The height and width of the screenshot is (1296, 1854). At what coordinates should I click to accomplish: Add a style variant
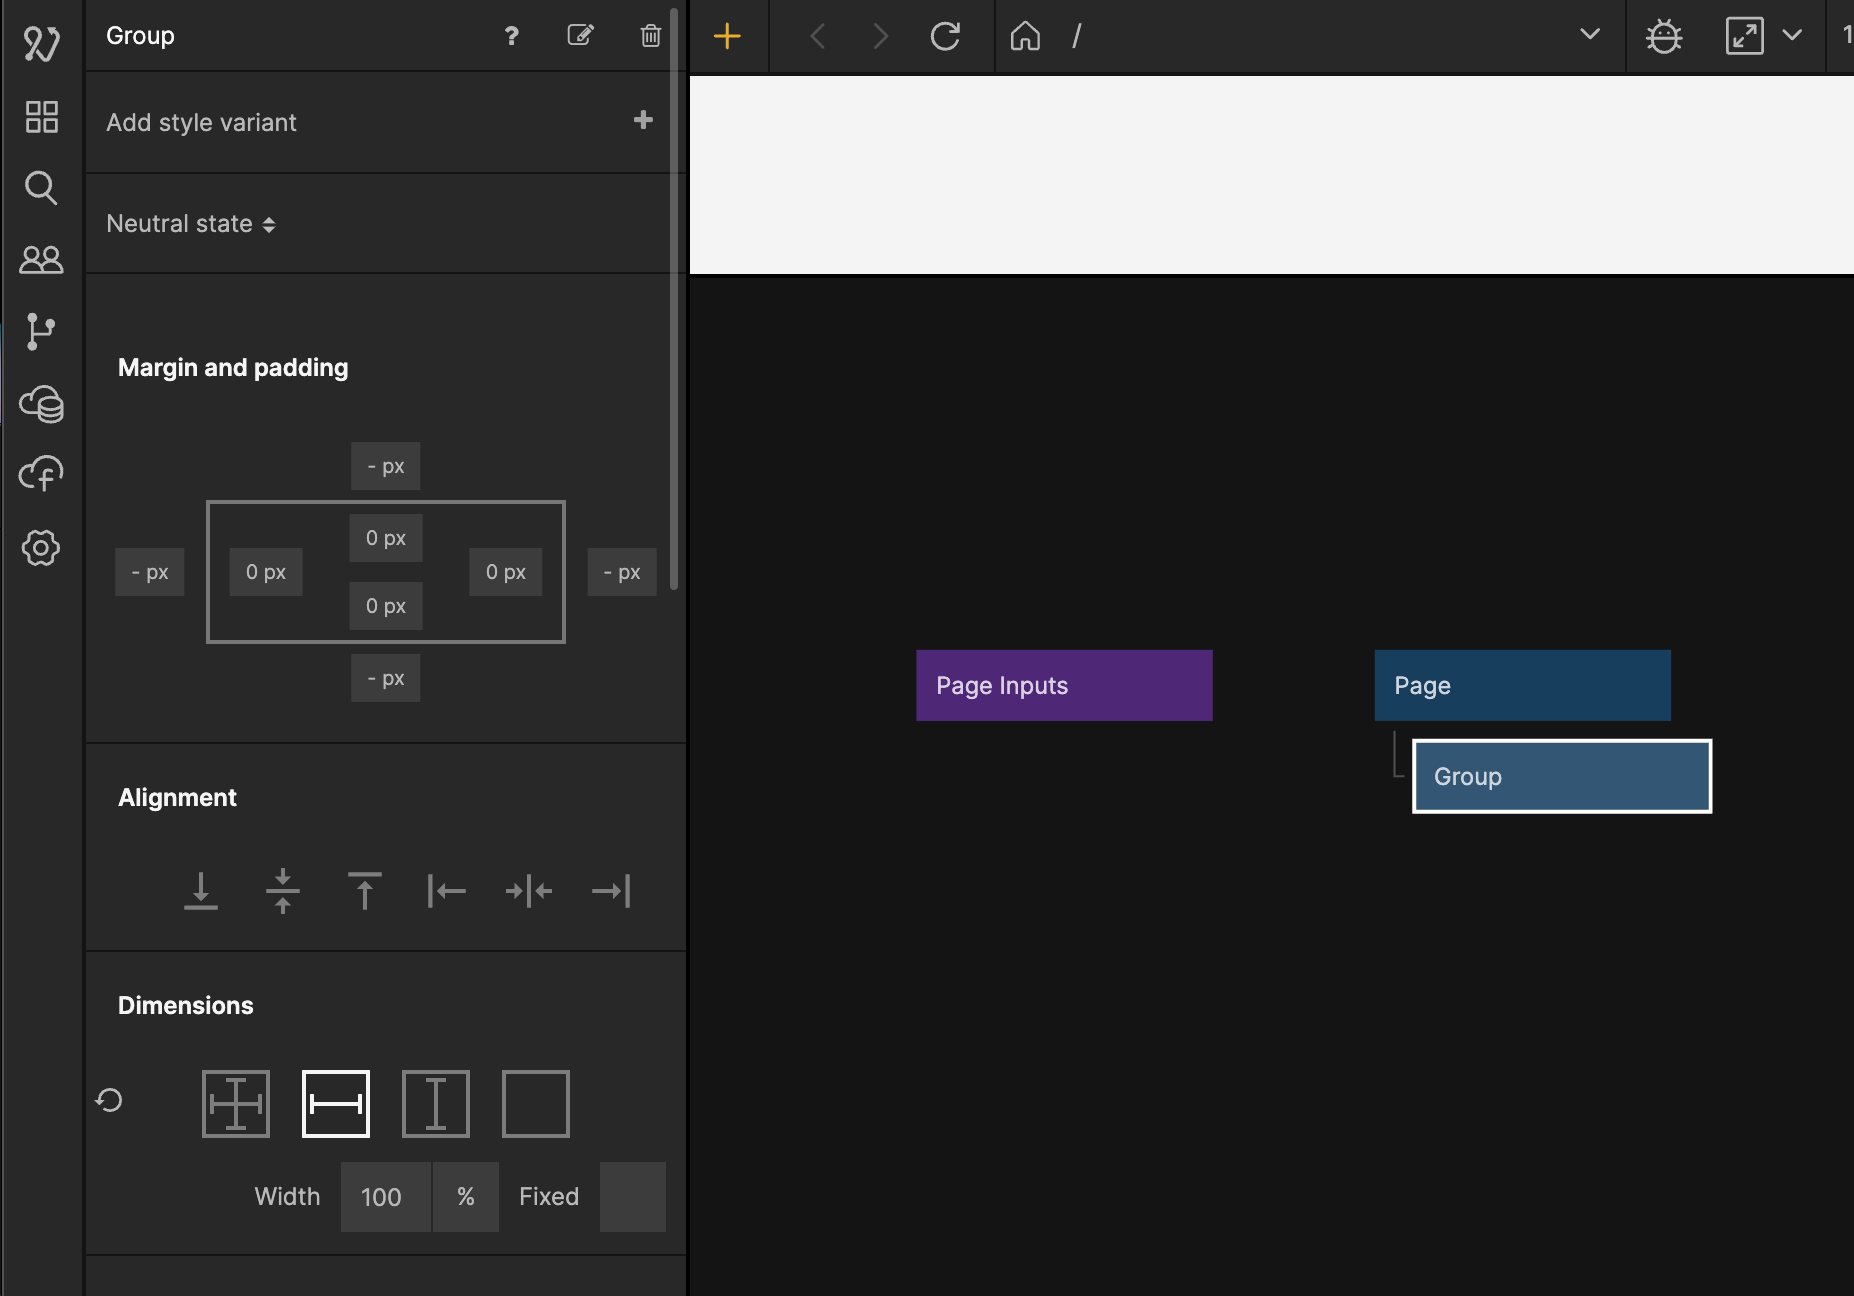point(643,121)
